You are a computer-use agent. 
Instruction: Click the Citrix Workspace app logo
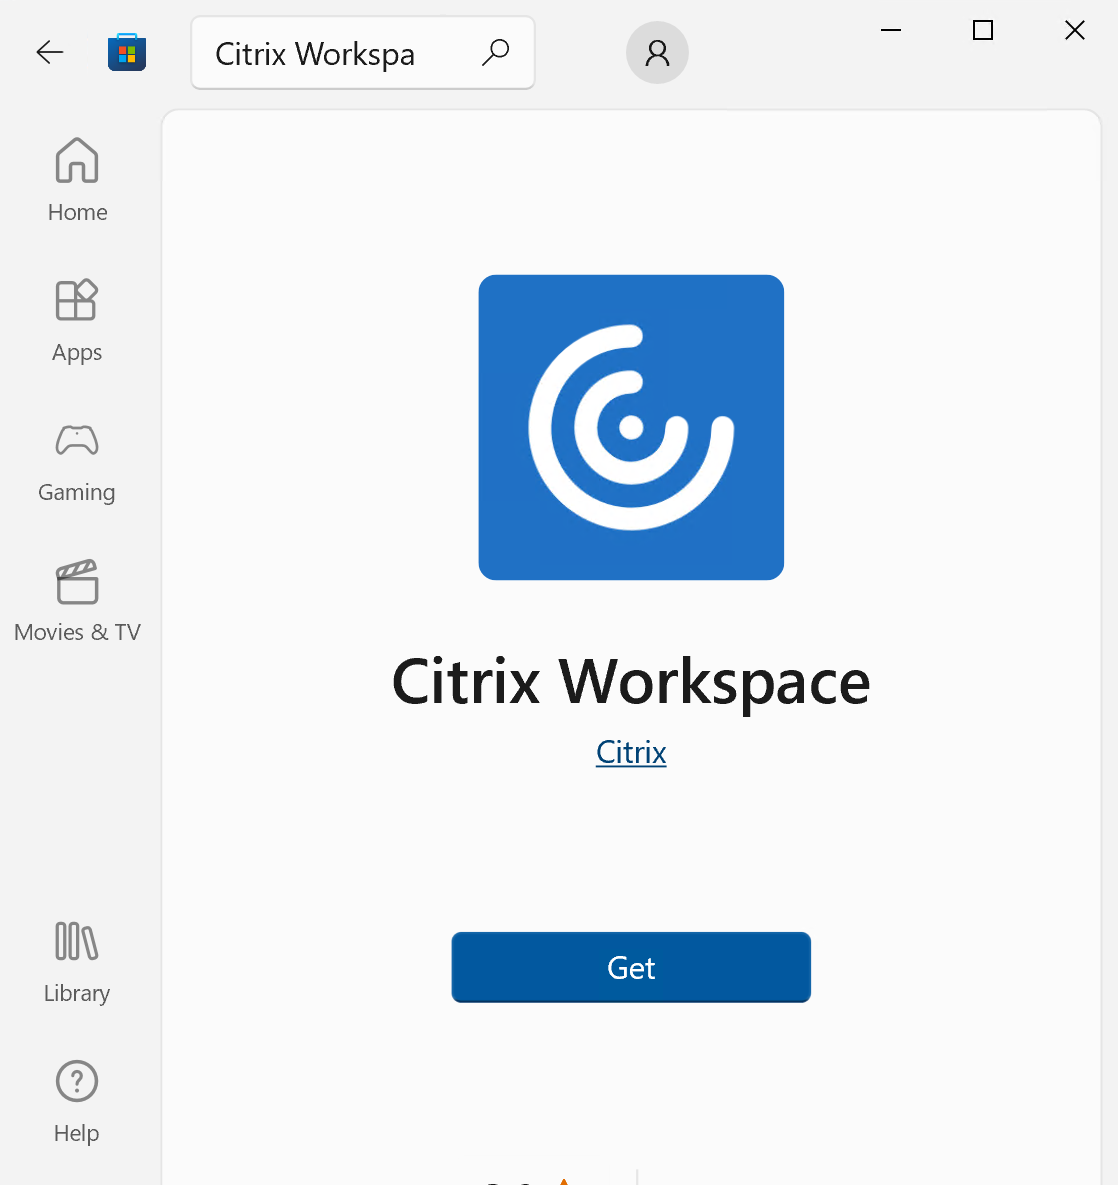pos(631,427)
